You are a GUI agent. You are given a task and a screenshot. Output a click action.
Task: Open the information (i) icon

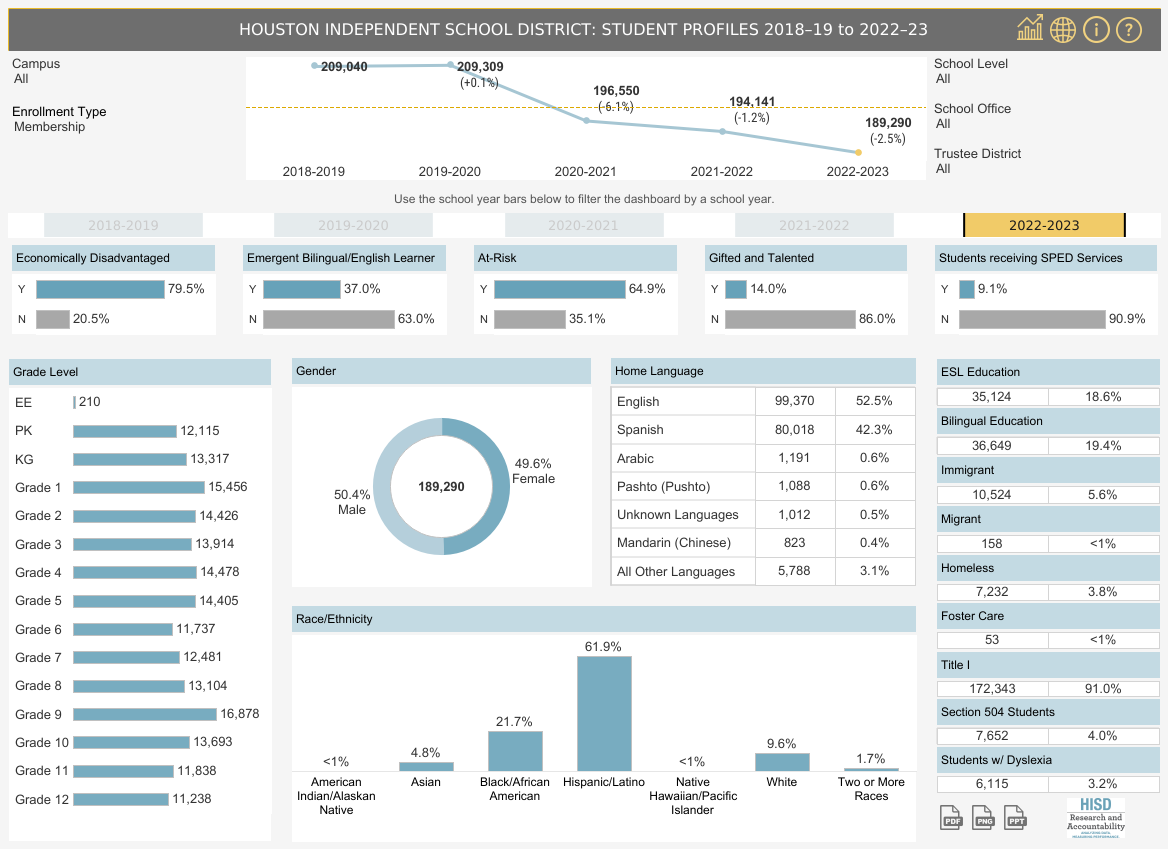[1096, 30]
